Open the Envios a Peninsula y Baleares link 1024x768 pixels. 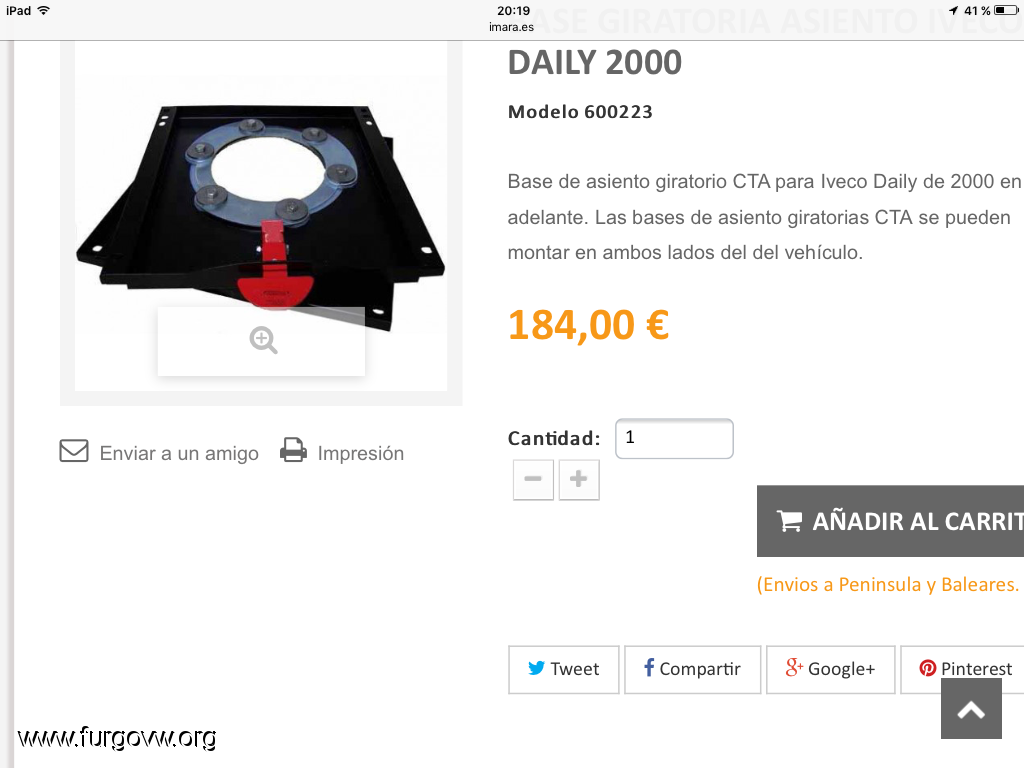pyautogui.click(x=888, y=584)
